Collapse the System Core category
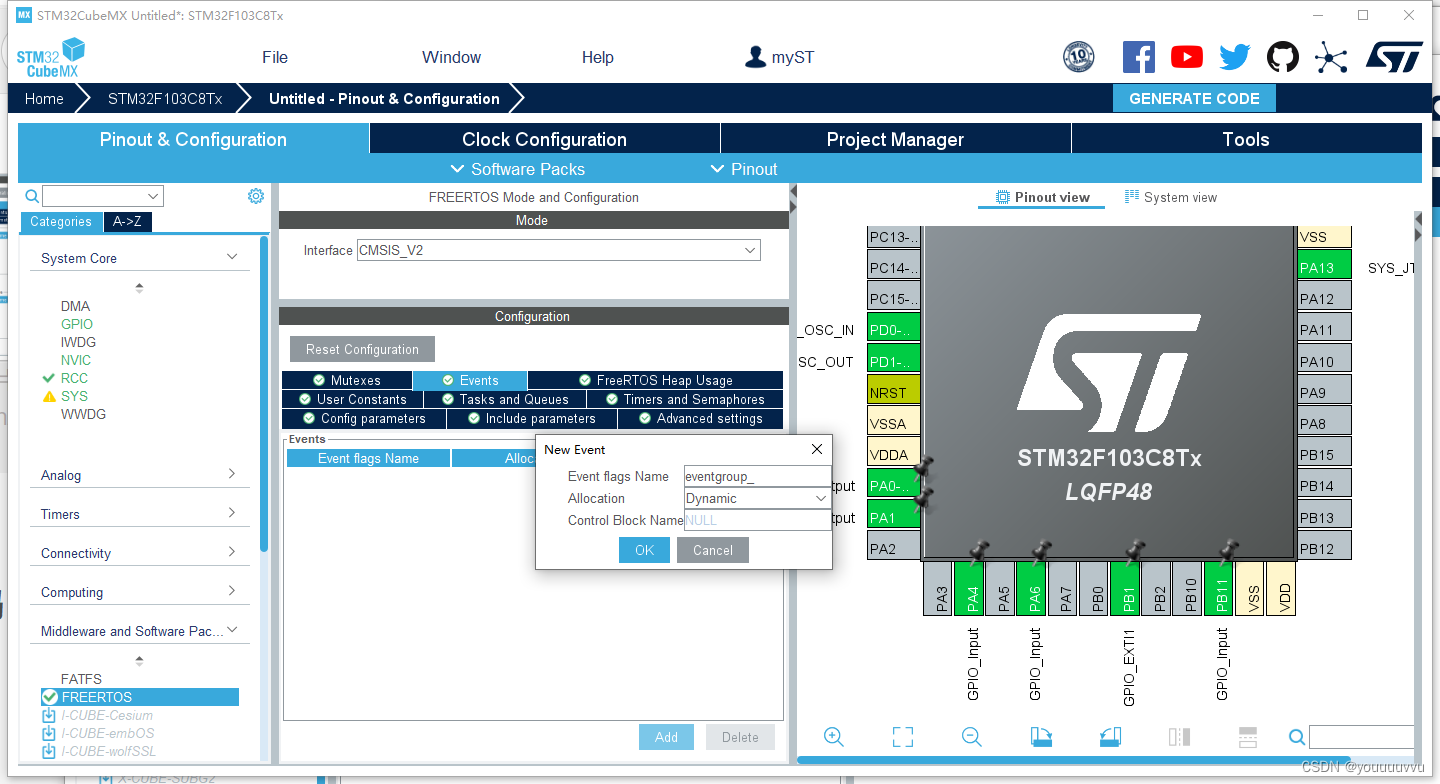The height and width of the screenshot is (784, 1440). tap(232, 257)
